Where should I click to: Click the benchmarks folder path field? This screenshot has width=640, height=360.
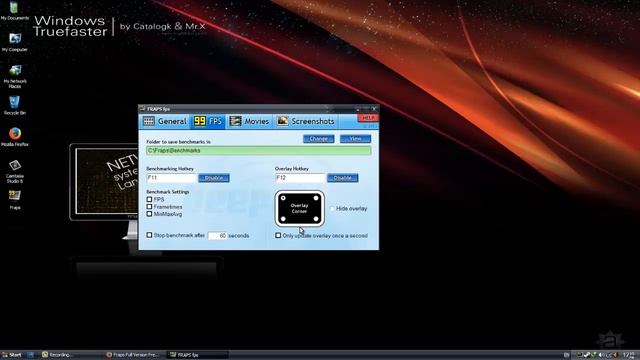(x=259, y=151)
